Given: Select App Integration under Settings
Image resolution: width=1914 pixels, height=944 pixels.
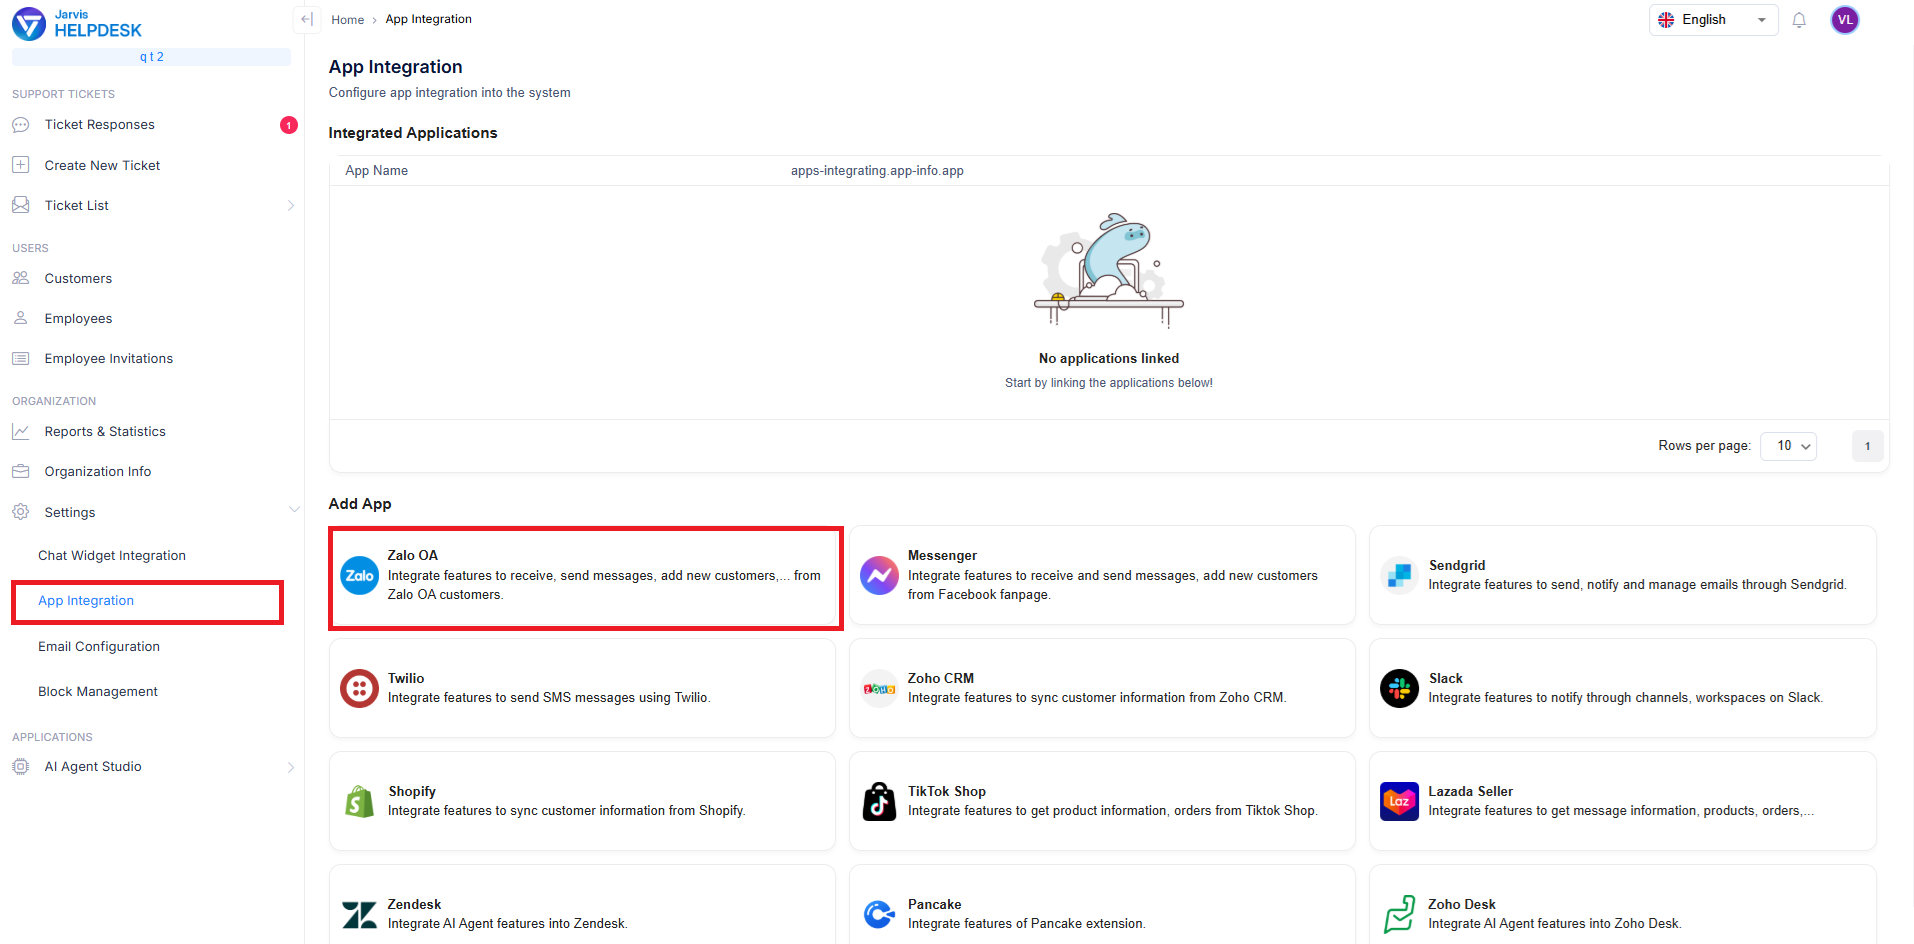Looking at the screenshot, I should coord(86,600).
